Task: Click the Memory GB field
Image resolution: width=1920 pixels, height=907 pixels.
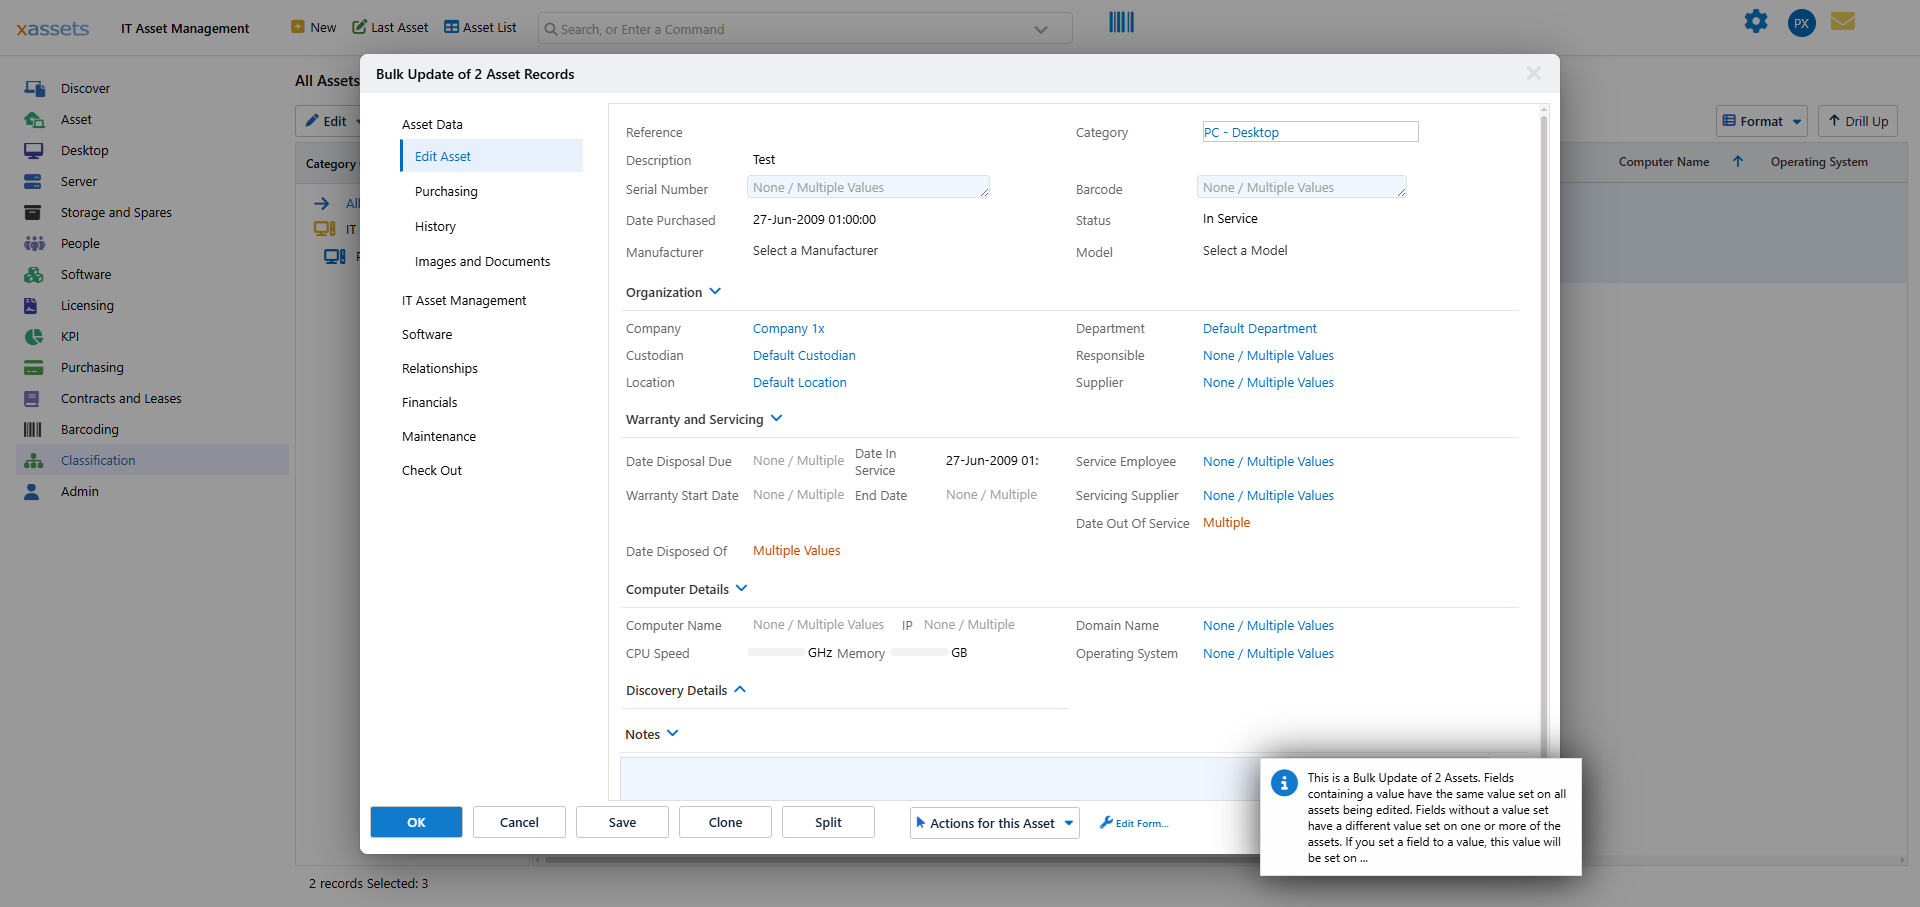Action: (919, 652)
